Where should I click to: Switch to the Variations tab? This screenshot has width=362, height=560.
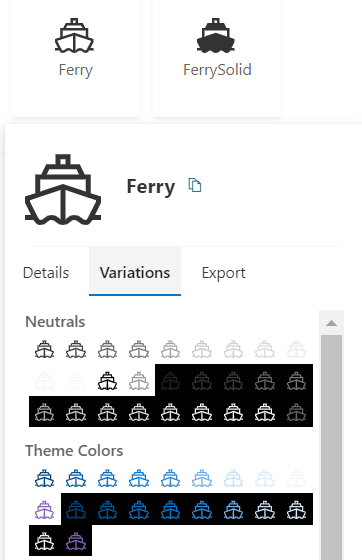[x=135, y=271]
